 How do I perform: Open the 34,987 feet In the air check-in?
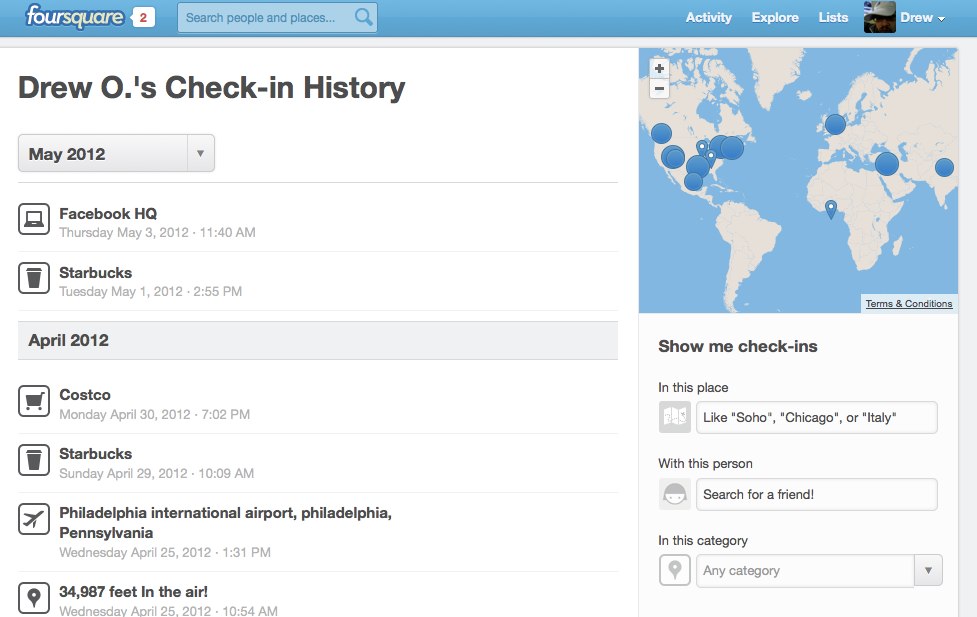[133, 591]
